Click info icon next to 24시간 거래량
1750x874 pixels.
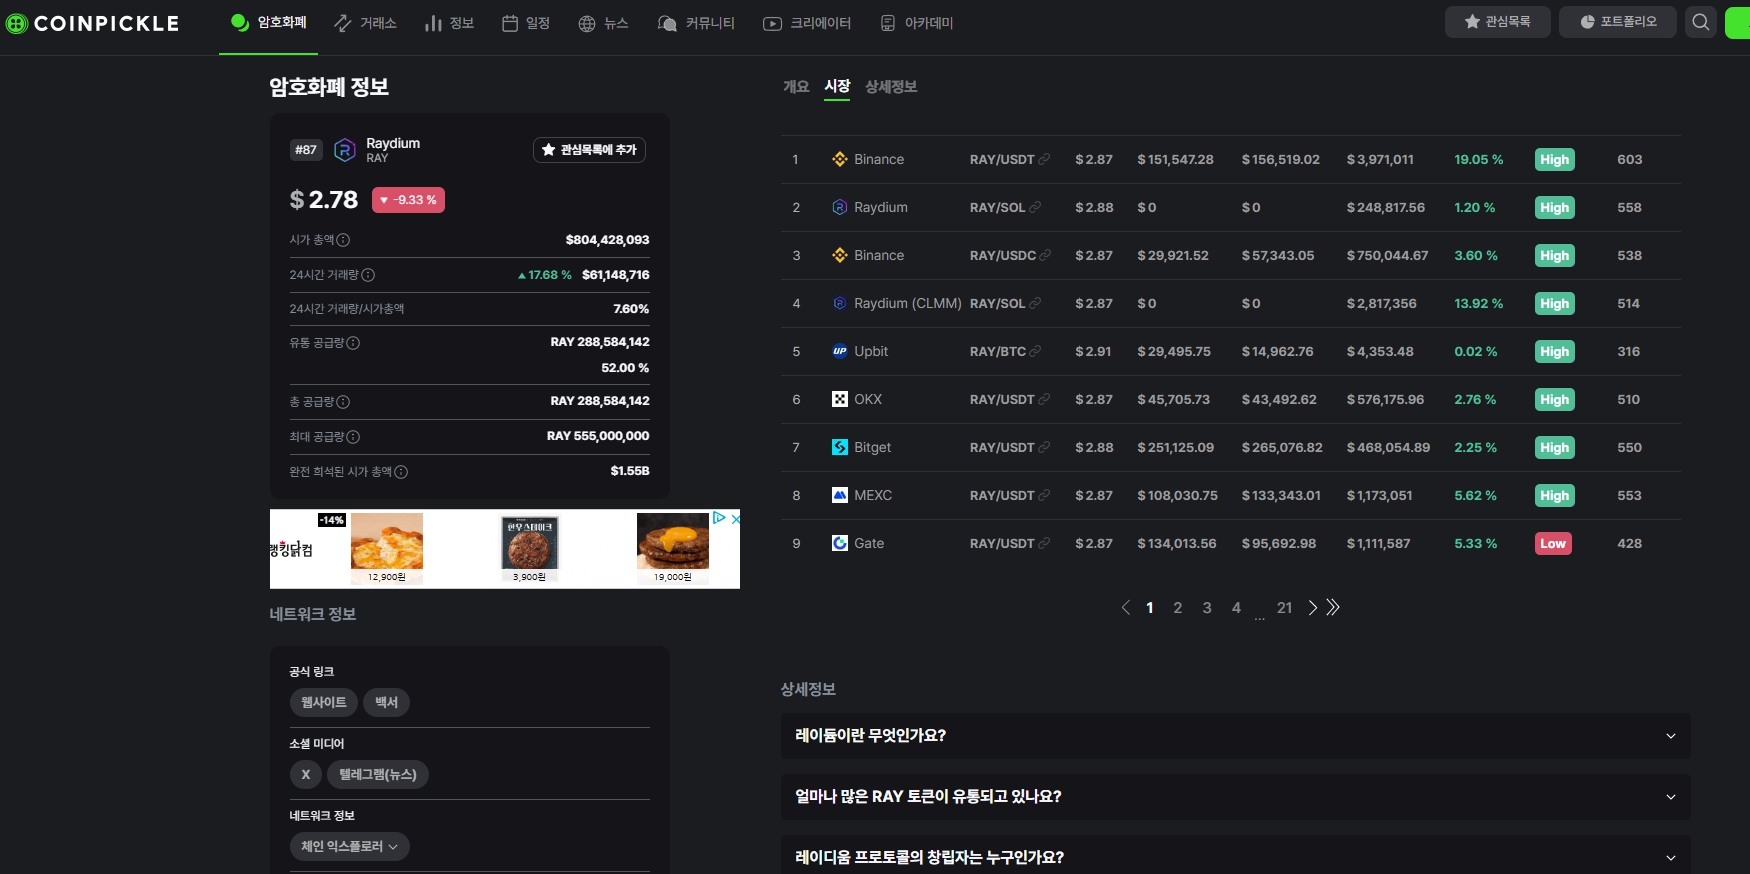point(368,275)
